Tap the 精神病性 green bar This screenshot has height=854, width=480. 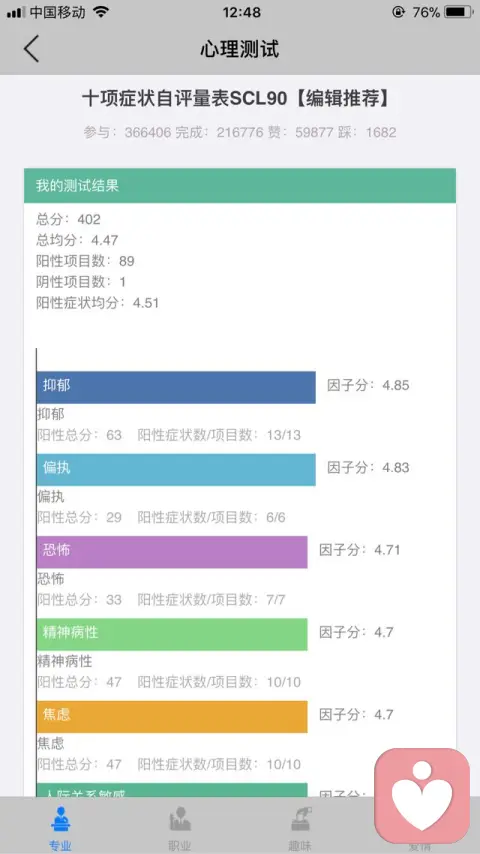[x=172, y=634]
